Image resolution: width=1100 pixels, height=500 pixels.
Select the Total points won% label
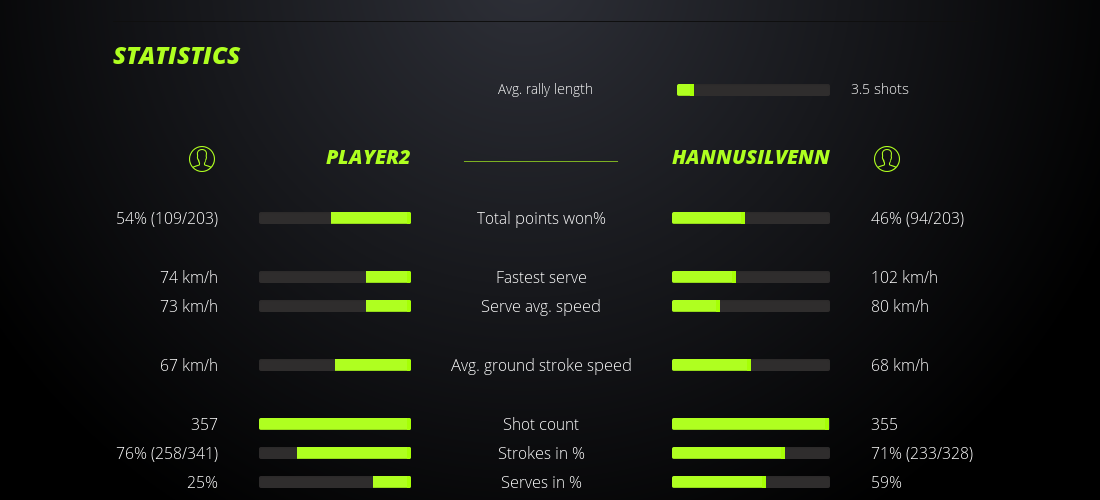coord(541,218)
